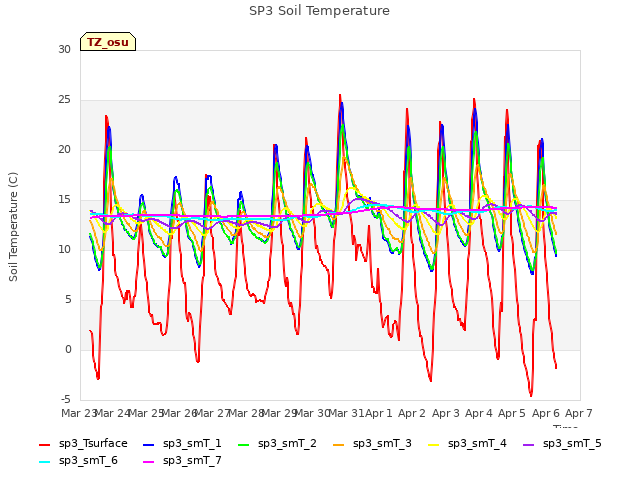Click the 20 y-axis tick label
640x480 pixels.
[x=64, y=150]
